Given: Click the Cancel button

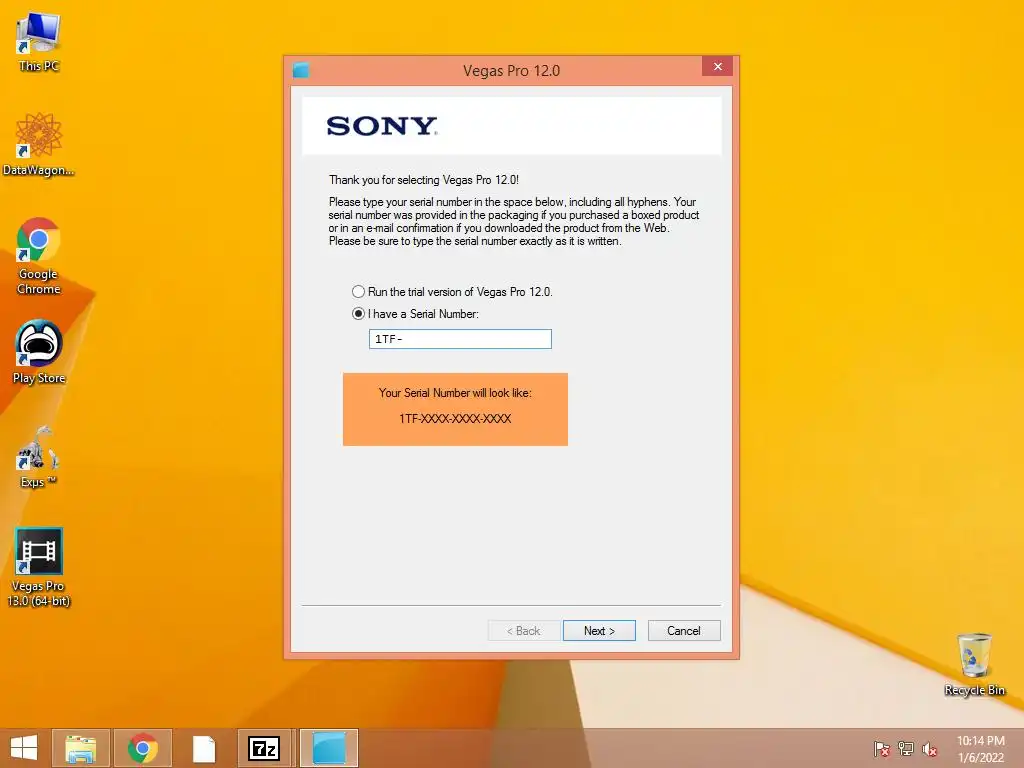Looking at the screenshot, I should pos(684,631).
